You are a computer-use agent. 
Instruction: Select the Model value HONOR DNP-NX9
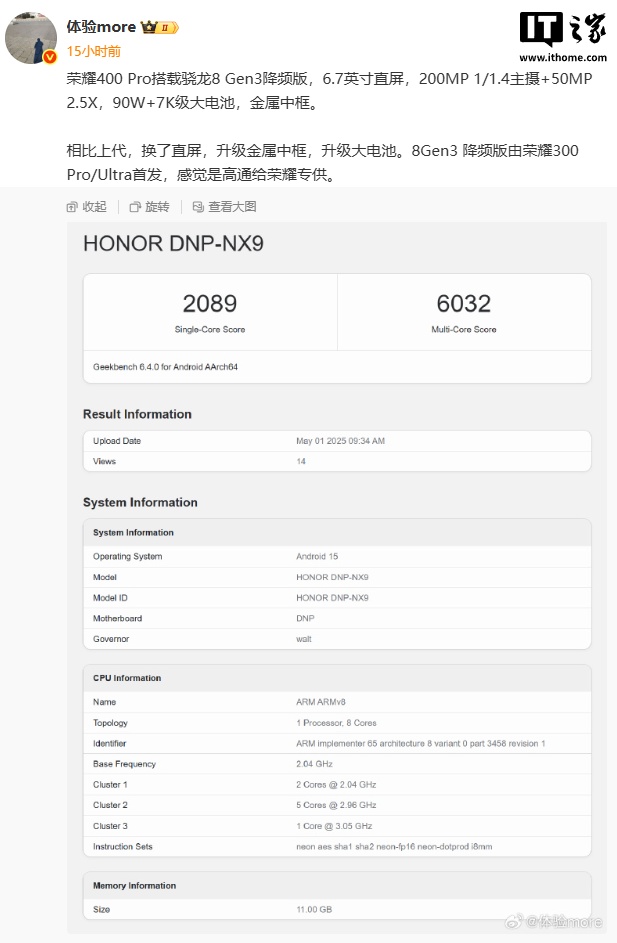click(332, 577)
